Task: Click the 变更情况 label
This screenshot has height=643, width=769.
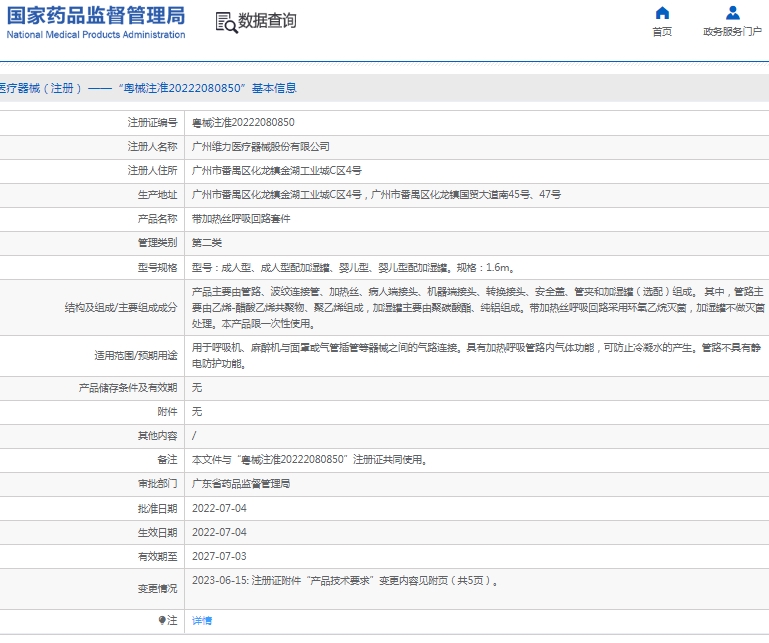Action: pos(157,589)
